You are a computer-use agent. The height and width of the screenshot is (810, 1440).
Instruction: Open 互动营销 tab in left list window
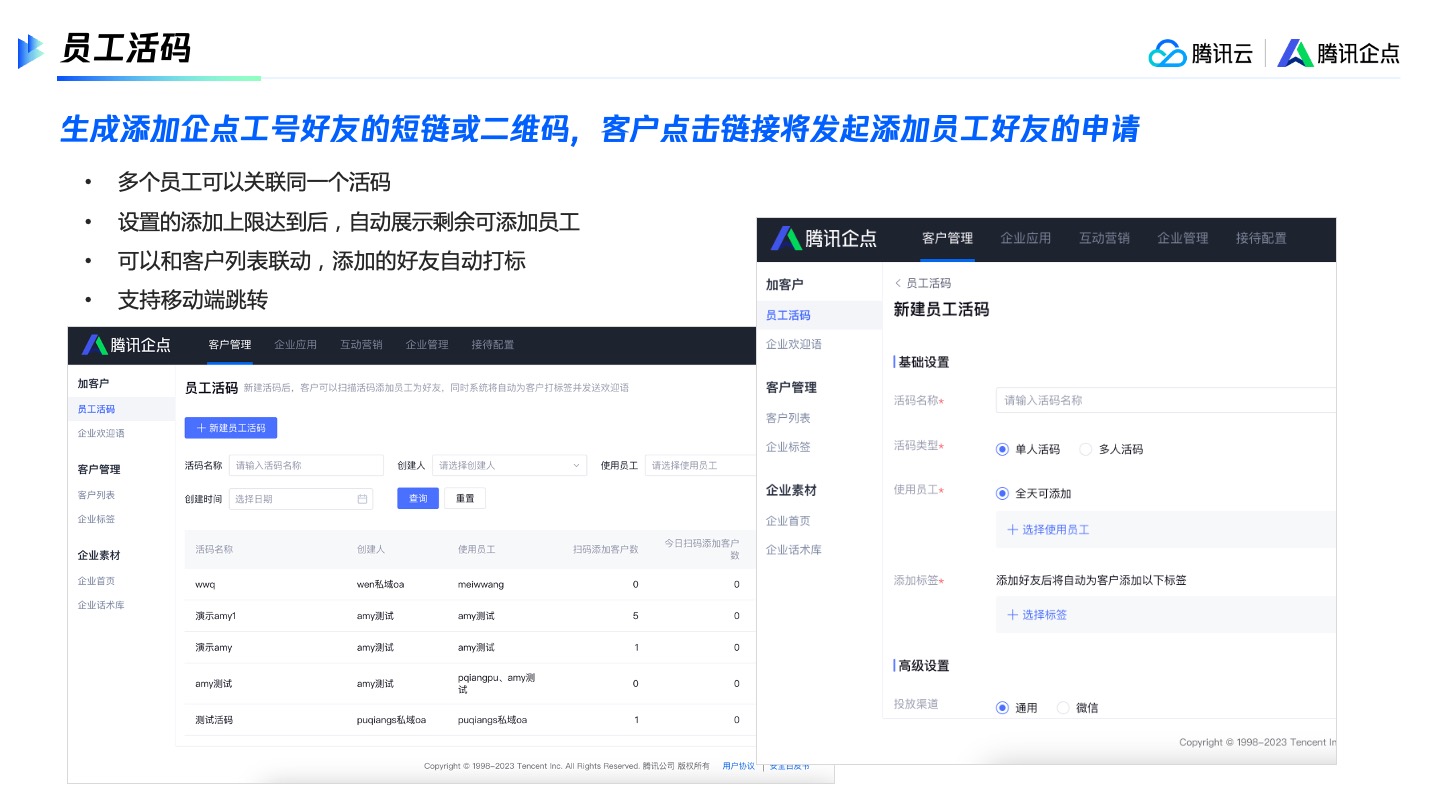tap(361, 345)
